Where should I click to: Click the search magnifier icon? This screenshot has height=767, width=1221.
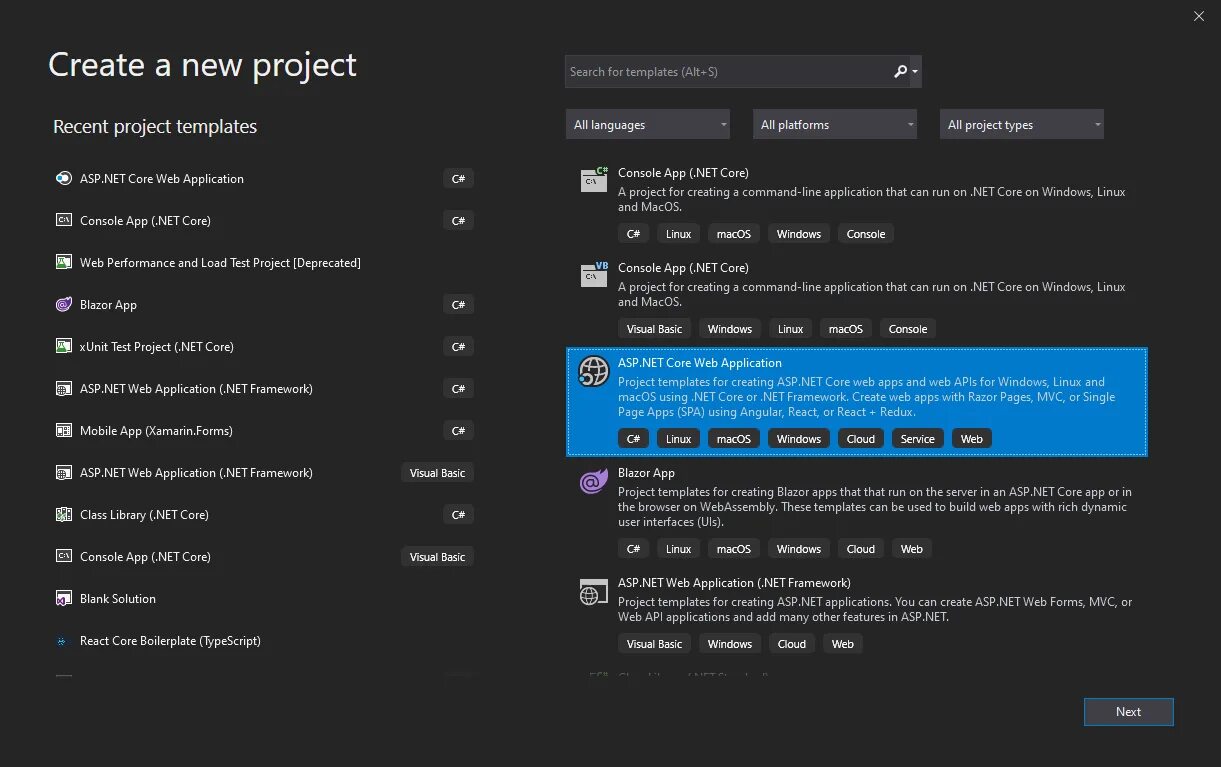[x=900, y=71]
